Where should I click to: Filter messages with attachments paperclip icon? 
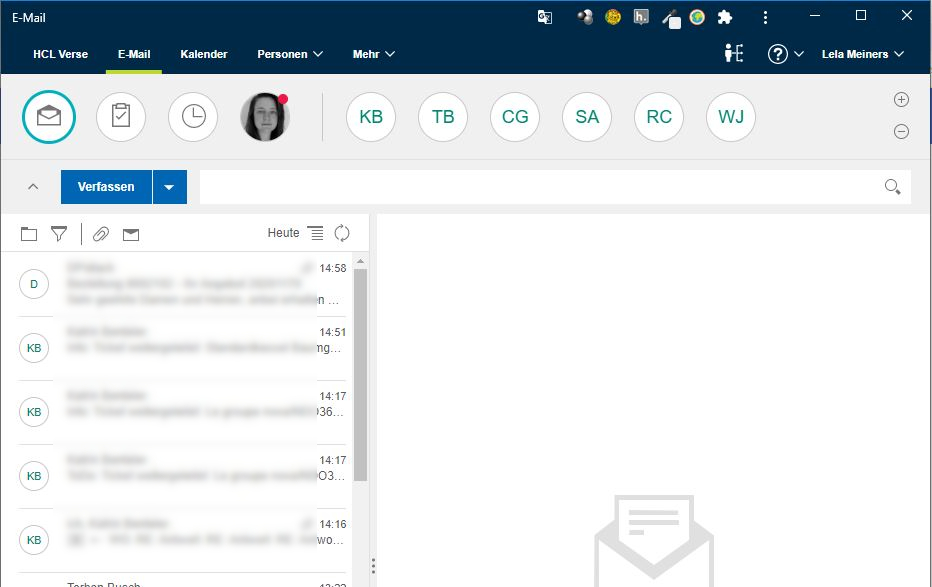[100, 234]
